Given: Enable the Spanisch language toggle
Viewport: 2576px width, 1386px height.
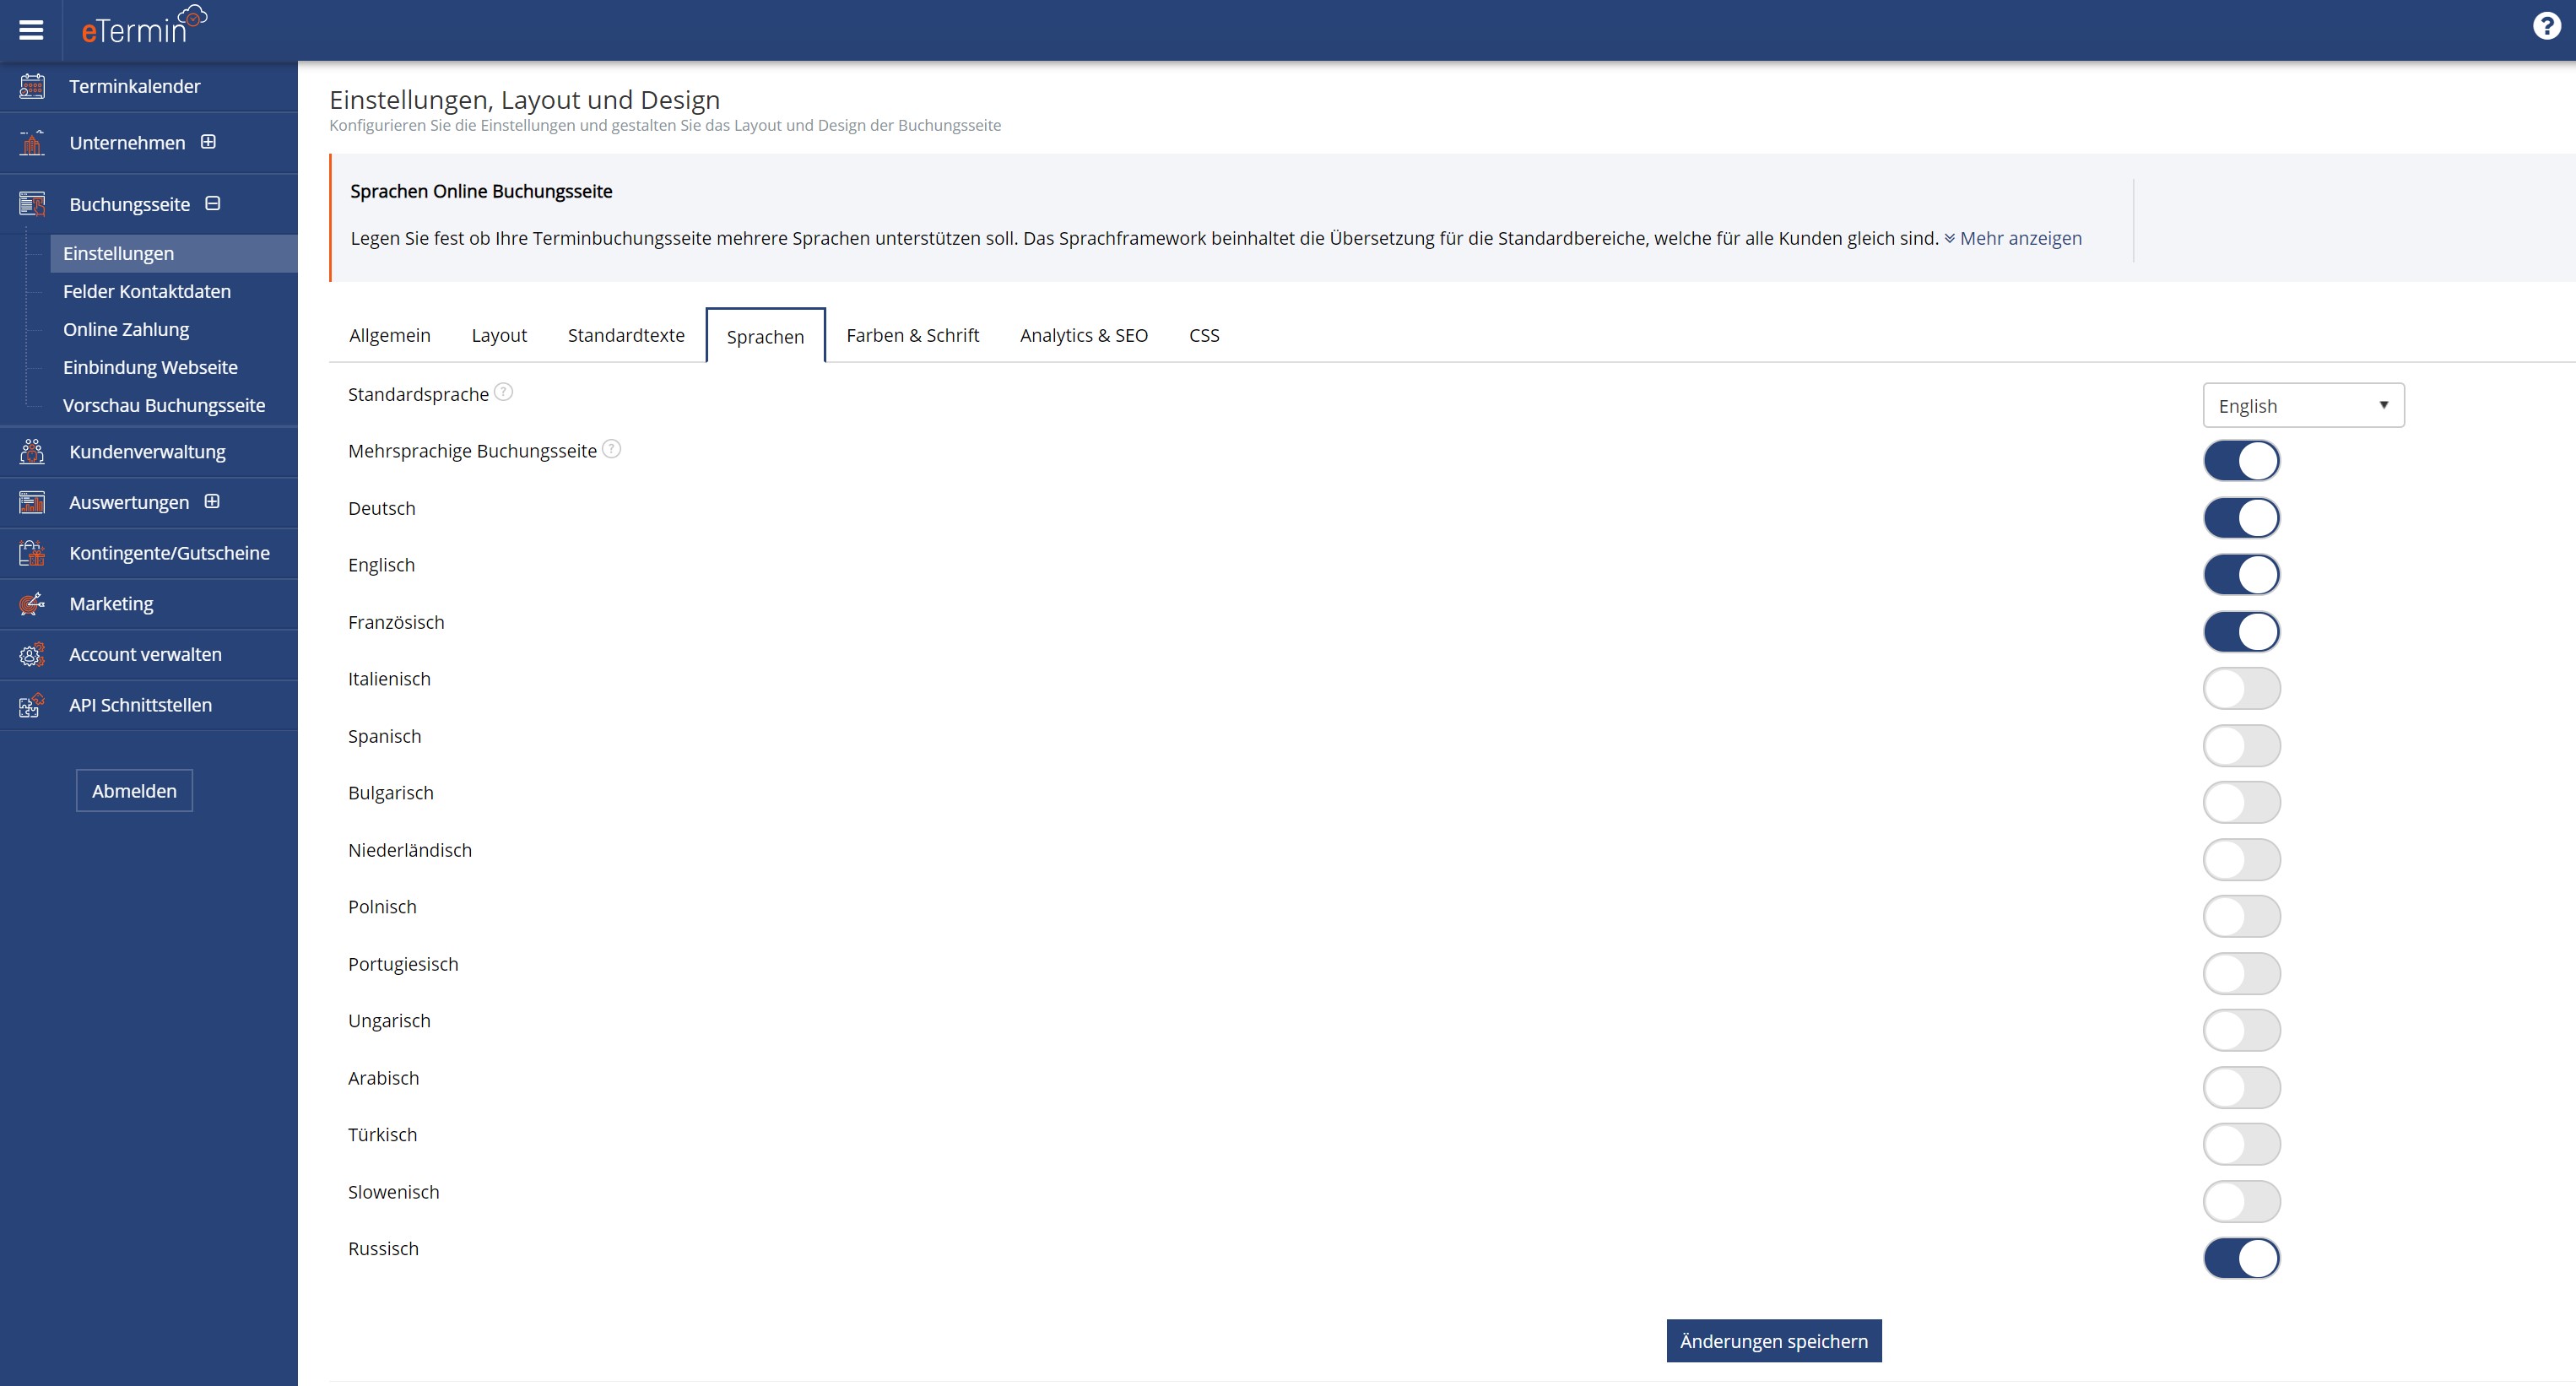Looking at the screenshot, I should 2241,746.
